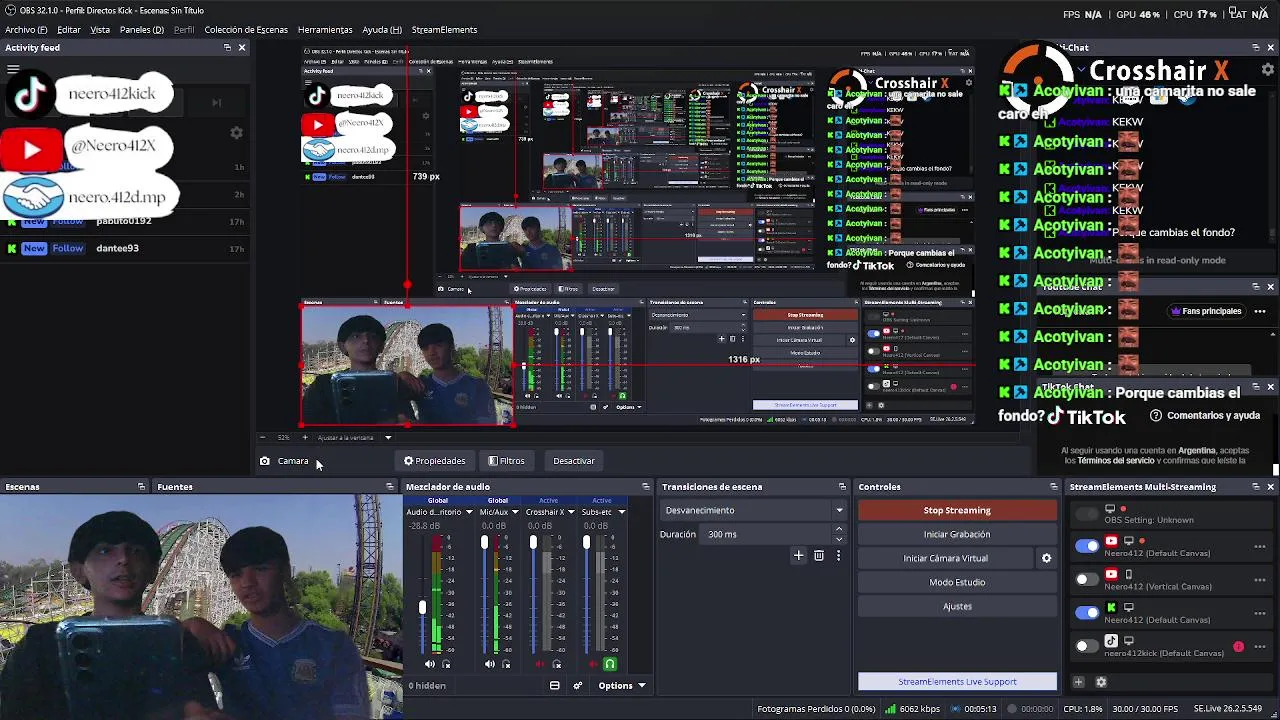
Task: Open options for Kick Neero412 Default Canvas
Action: click(1259, 613)
